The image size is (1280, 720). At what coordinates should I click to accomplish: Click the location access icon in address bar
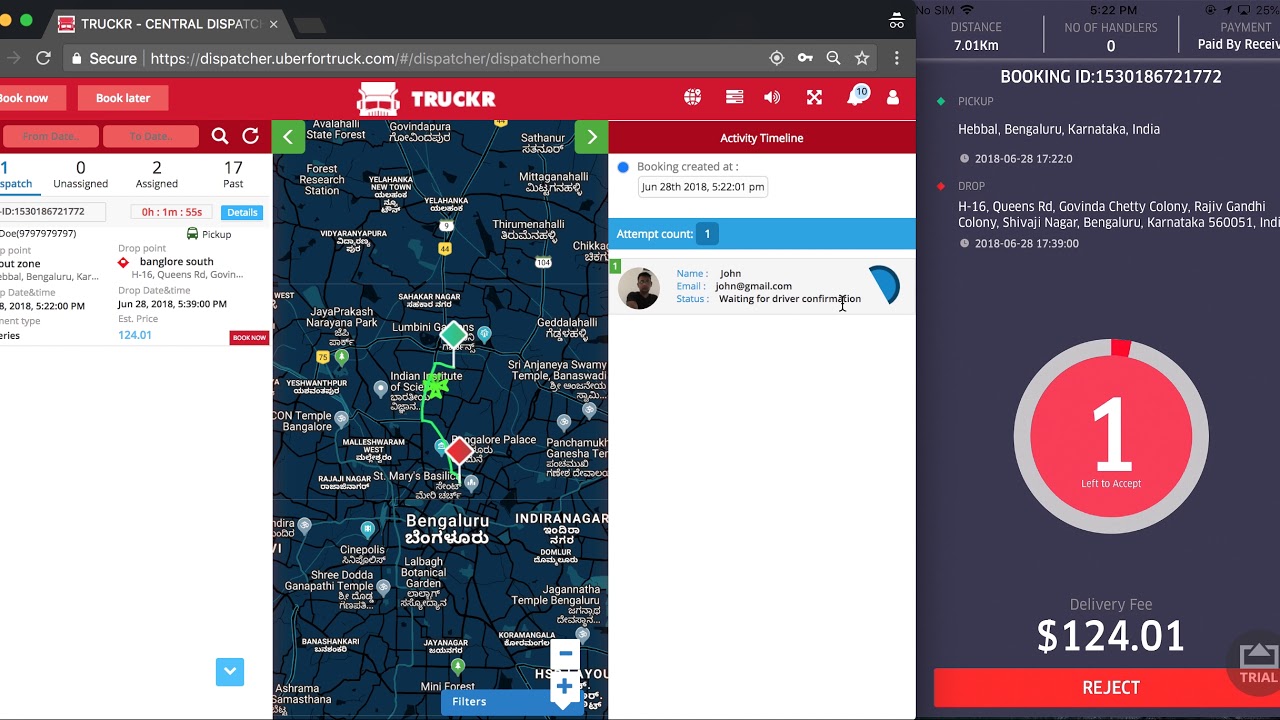click(776, 58)
